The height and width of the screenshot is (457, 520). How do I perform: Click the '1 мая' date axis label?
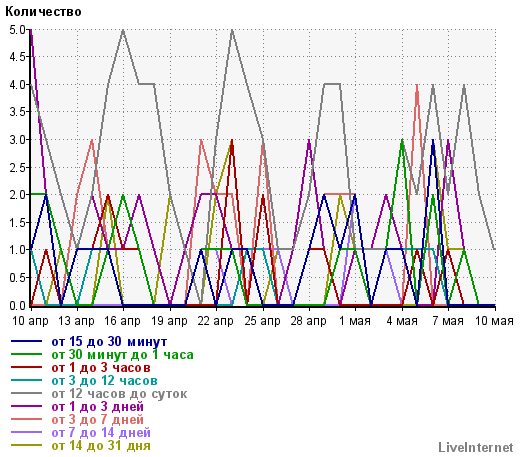[x=355, y=321]
